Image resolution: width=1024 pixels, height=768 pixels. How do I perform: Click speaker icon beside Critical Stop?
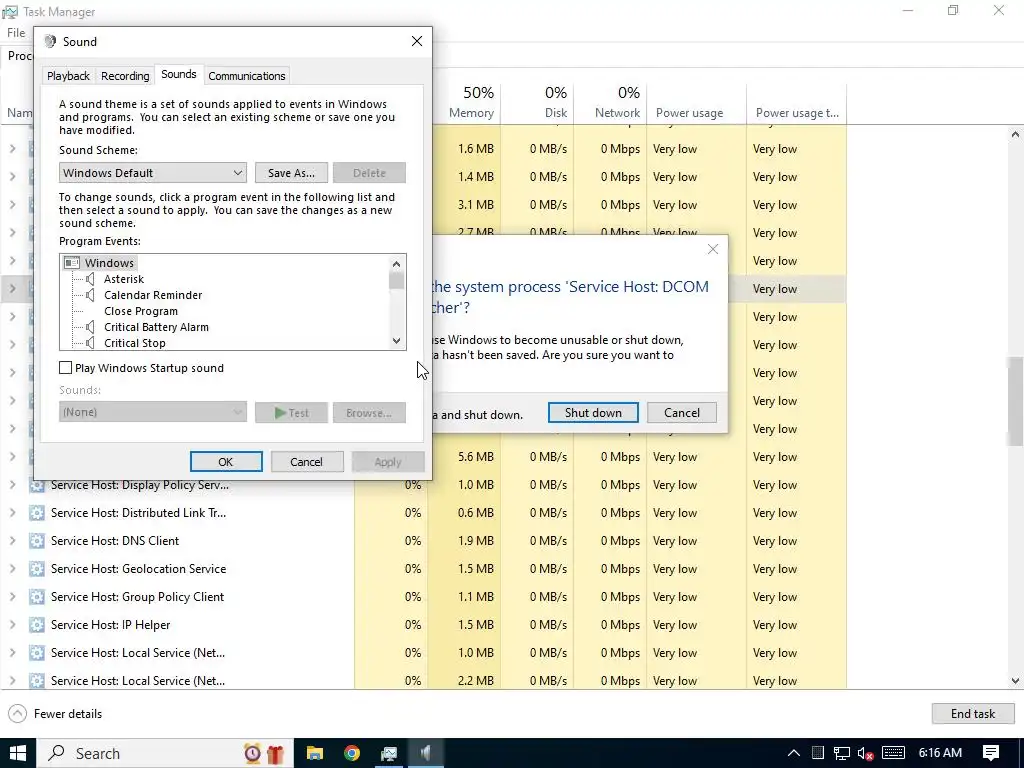click(x=90, y=343)
